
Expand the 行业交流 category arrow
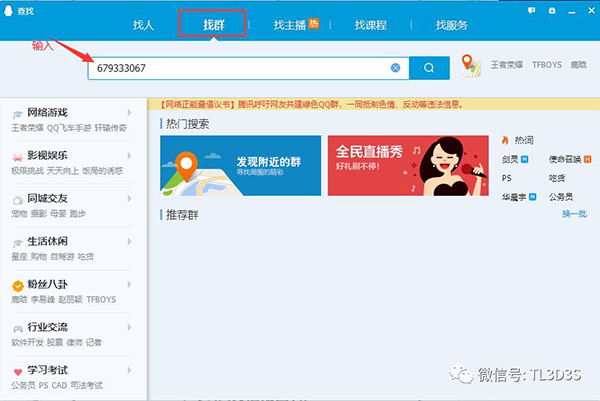[x=129, y=328]
